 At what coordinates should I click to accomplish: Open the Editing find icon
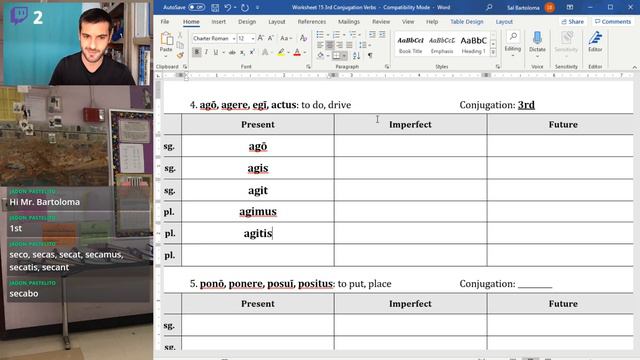pyautogui.click(x=513, y=37)
